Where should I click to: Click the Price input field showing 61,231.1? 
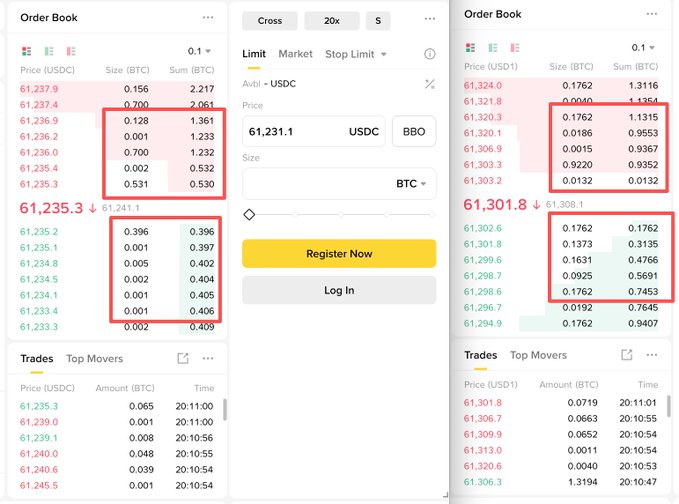[314, 132]
